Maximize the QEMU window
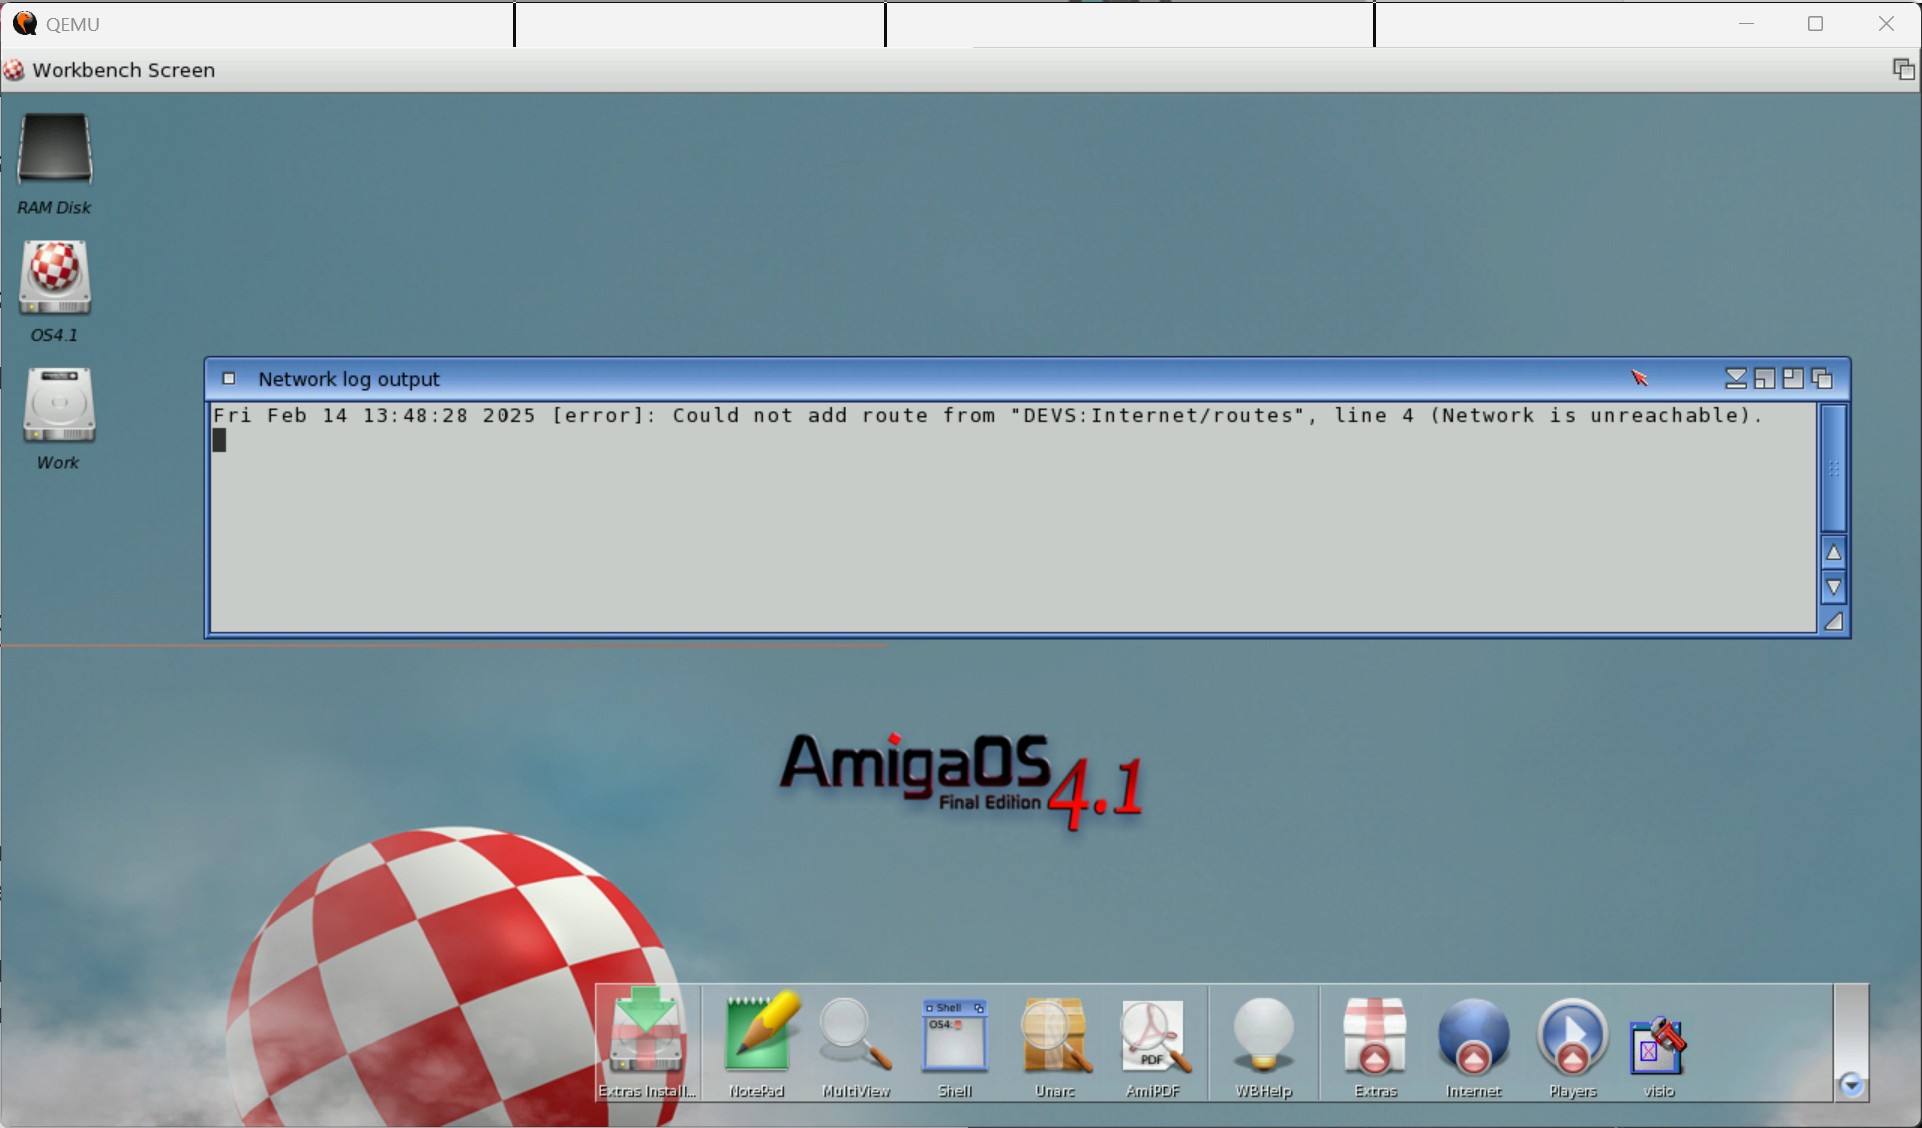 1816,24
